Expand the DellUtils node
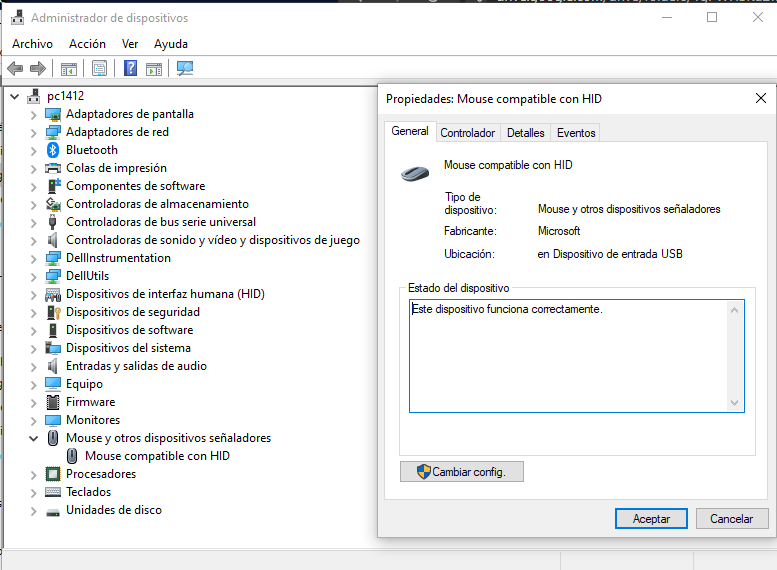This screenshot has width=777, height=570. tap(33, 277)
